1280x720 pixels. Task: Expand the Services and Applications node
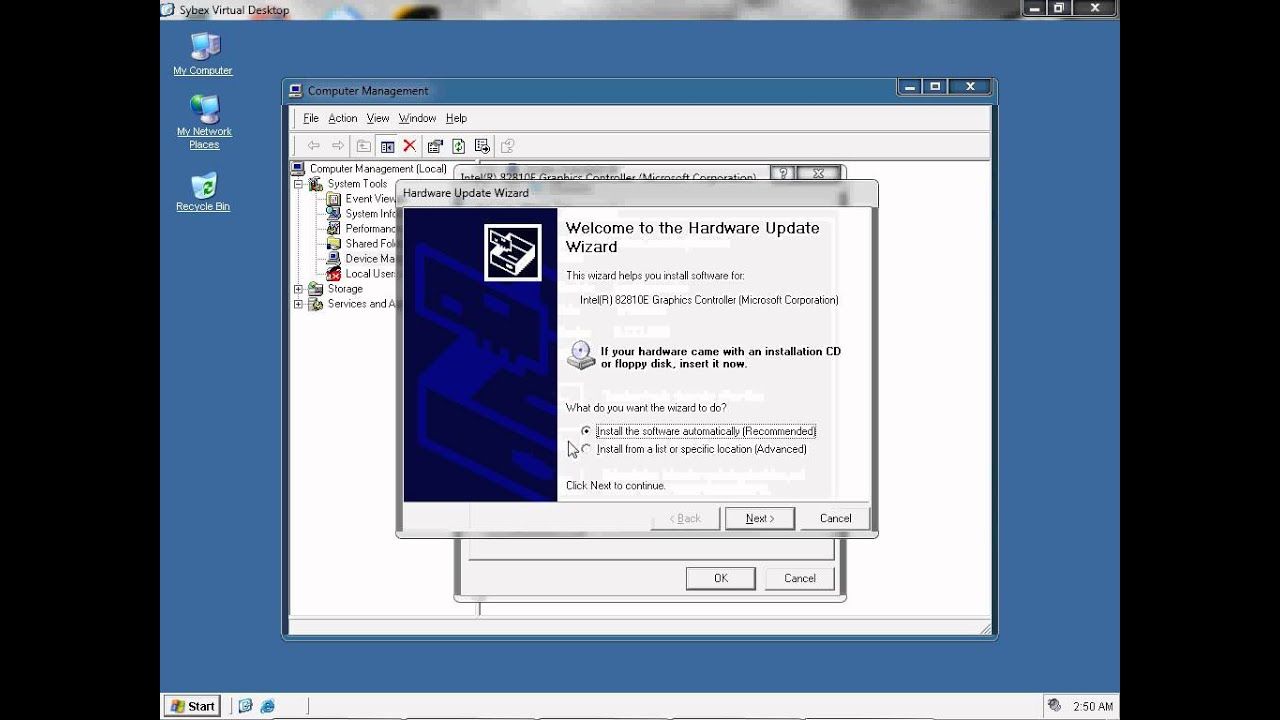tap(298, 304)
